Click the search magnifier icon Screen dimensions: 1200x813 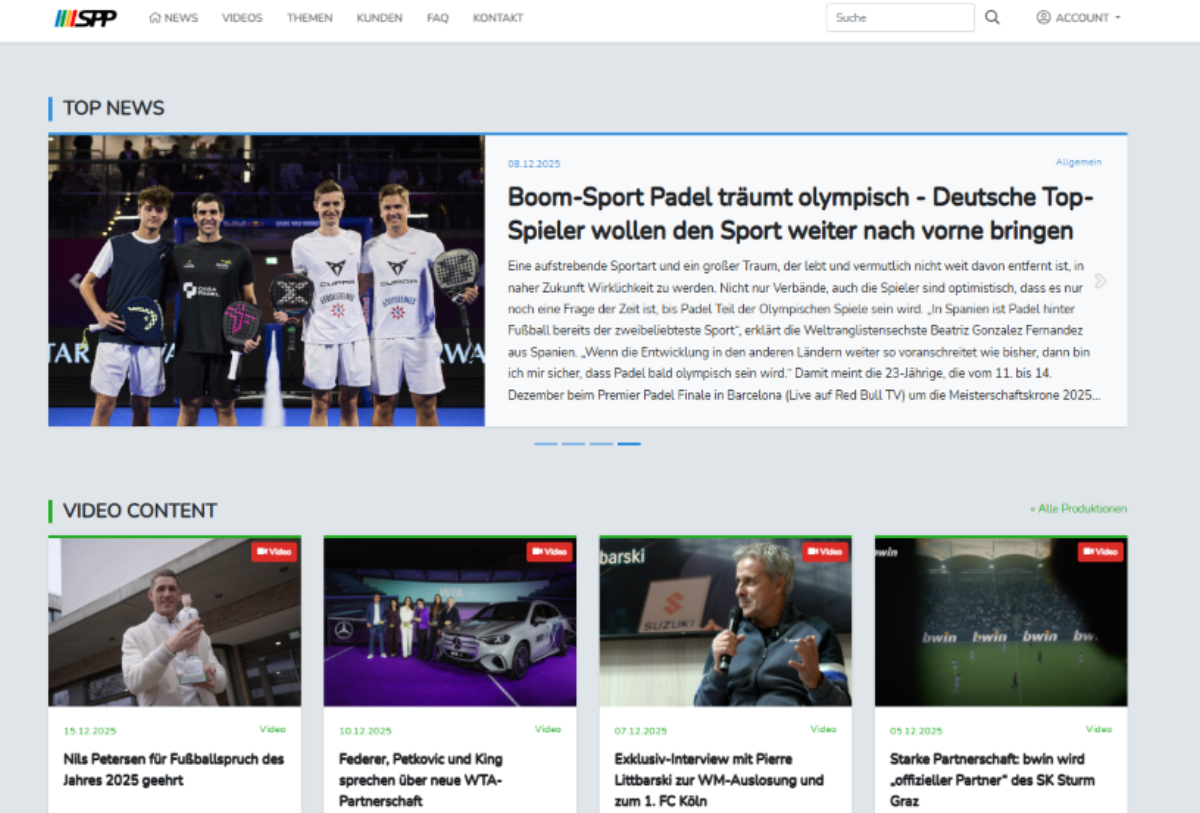pyautogui.click(x=992, y=17)
